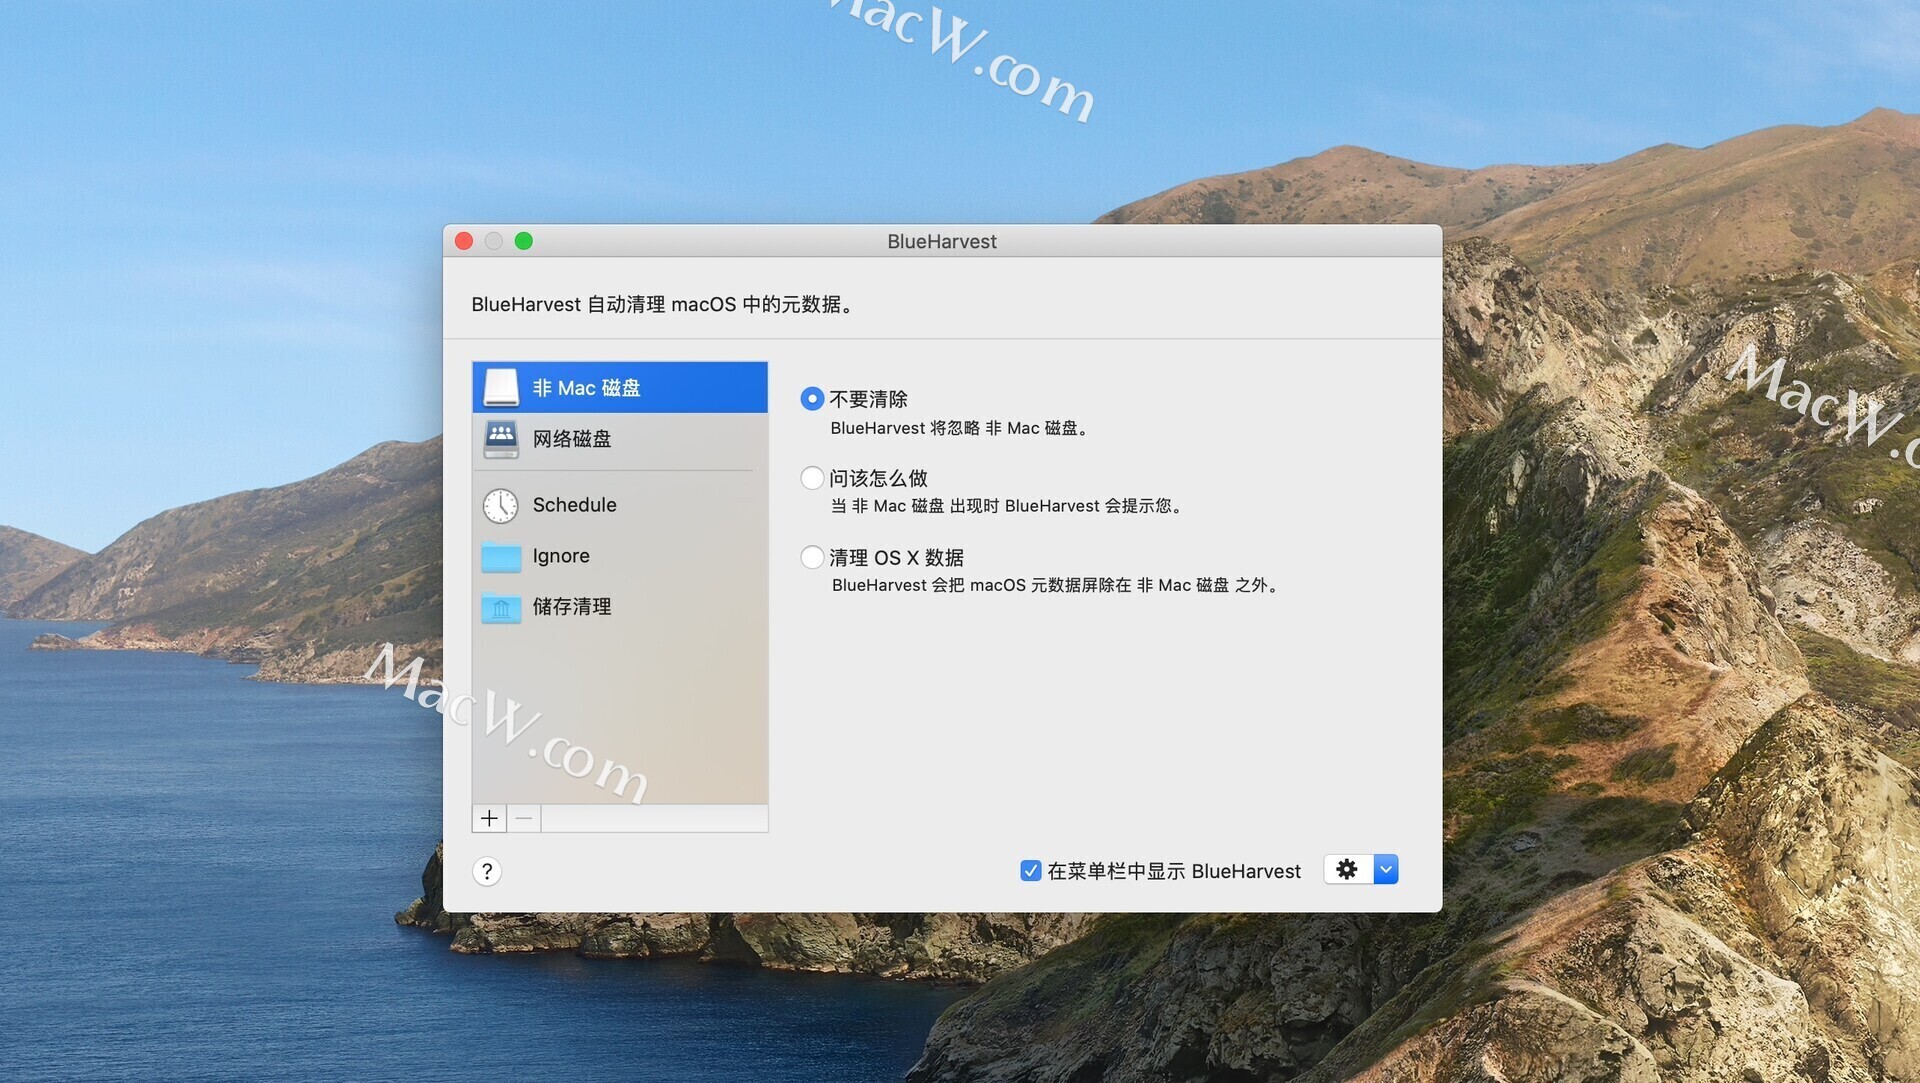Image resolution: width=1920 pixels, height=1083 pixels.
Task: Expand the gear menu dropdown arrow
Action: tap(1386, 869)
